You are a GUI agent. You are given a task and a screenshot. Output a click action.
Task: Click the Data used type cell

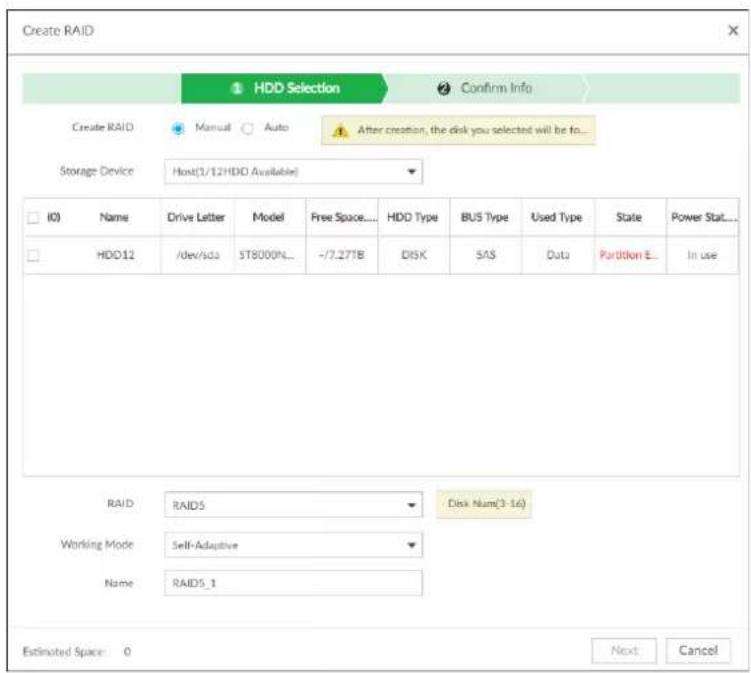[x=558, y=255]
